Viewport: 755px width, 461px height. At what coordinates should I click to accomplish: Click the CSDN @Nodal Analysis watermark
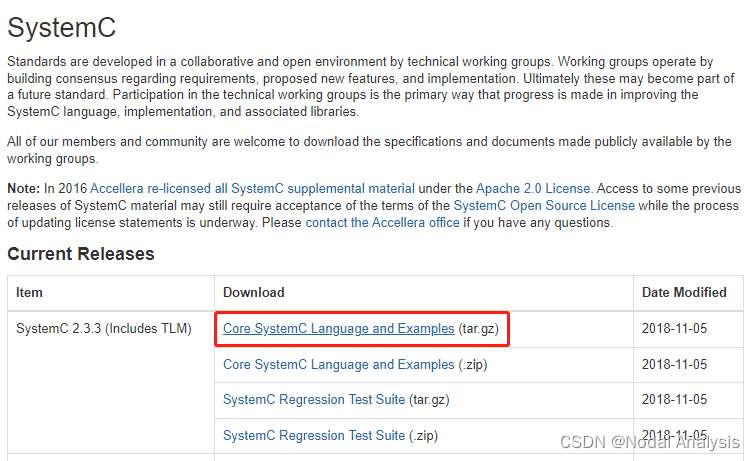point(651,441)
